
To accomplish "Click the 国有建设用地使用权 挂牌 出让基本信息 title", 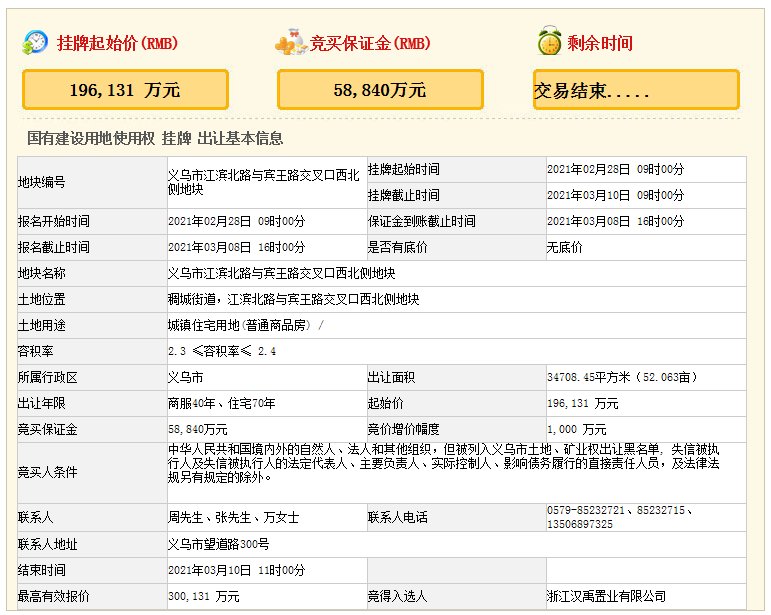I will [155, 138].
